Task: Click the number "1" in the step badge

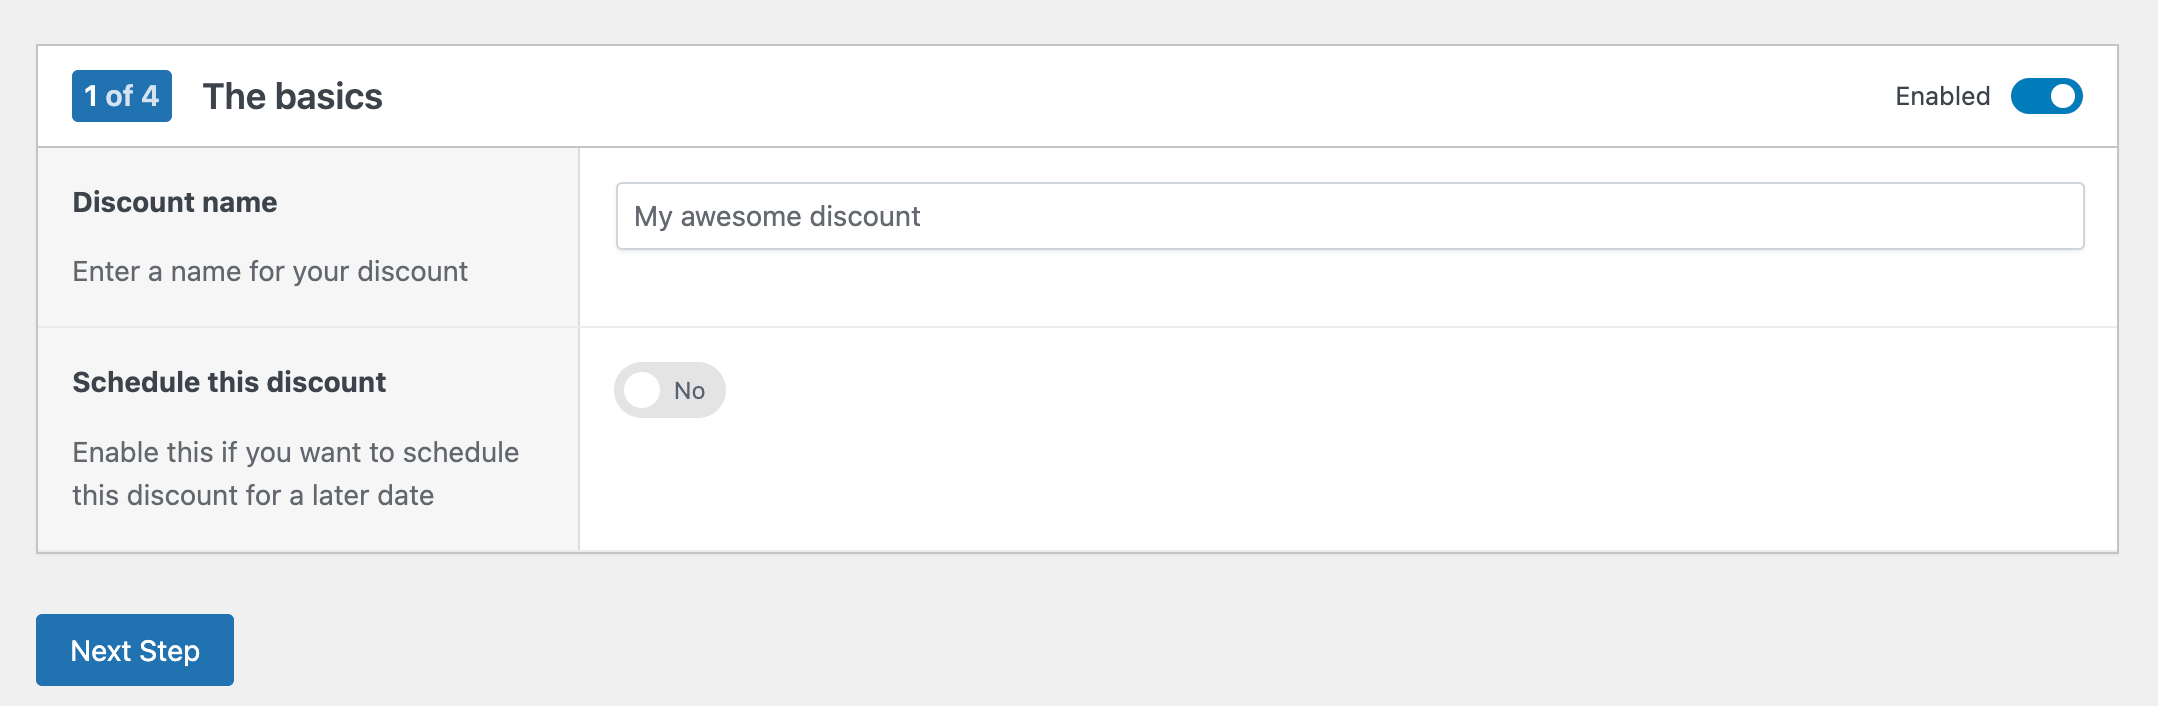Action: (91, 96)
